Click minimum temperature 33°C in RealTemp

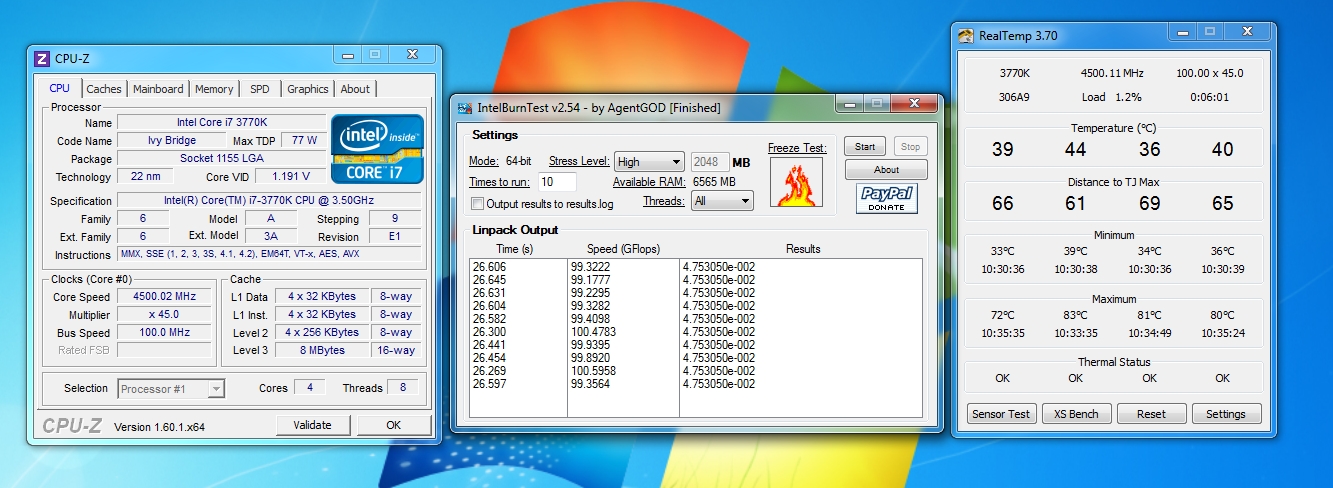(x=1002, y=252)
